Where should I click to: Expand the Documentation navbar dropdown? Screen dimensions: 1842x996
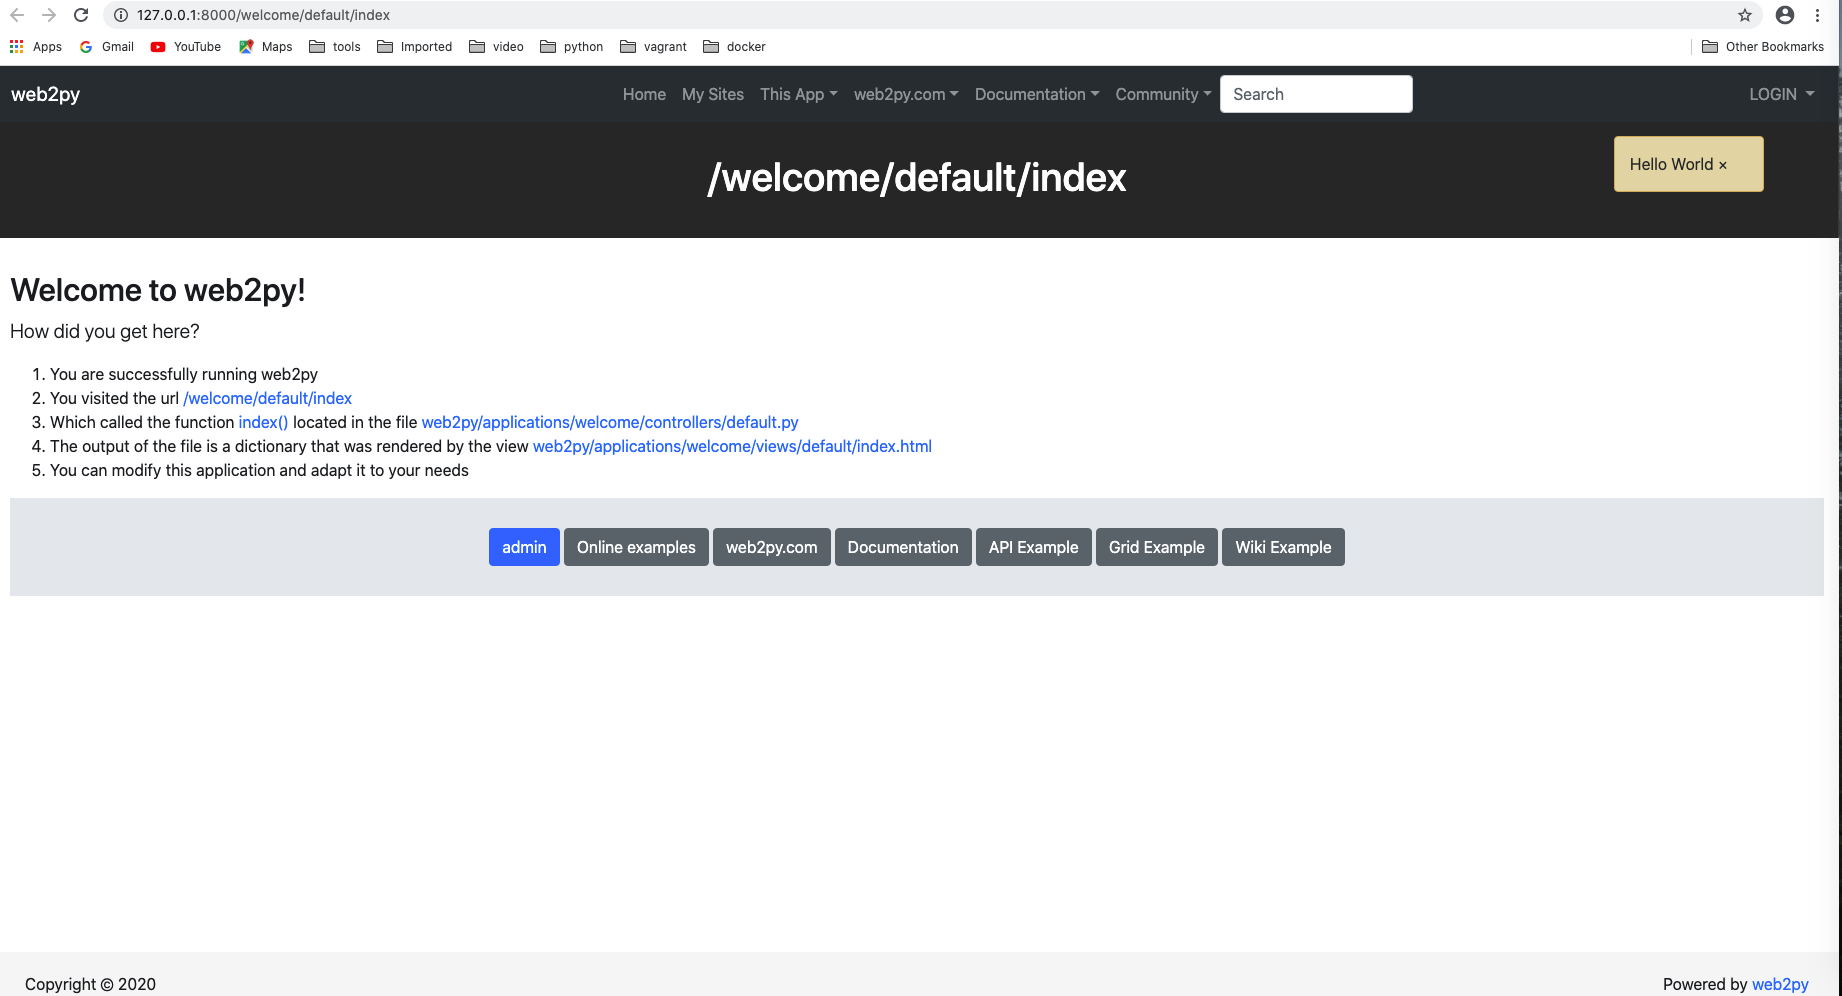pyautogui.click(x=1037, y=94)
